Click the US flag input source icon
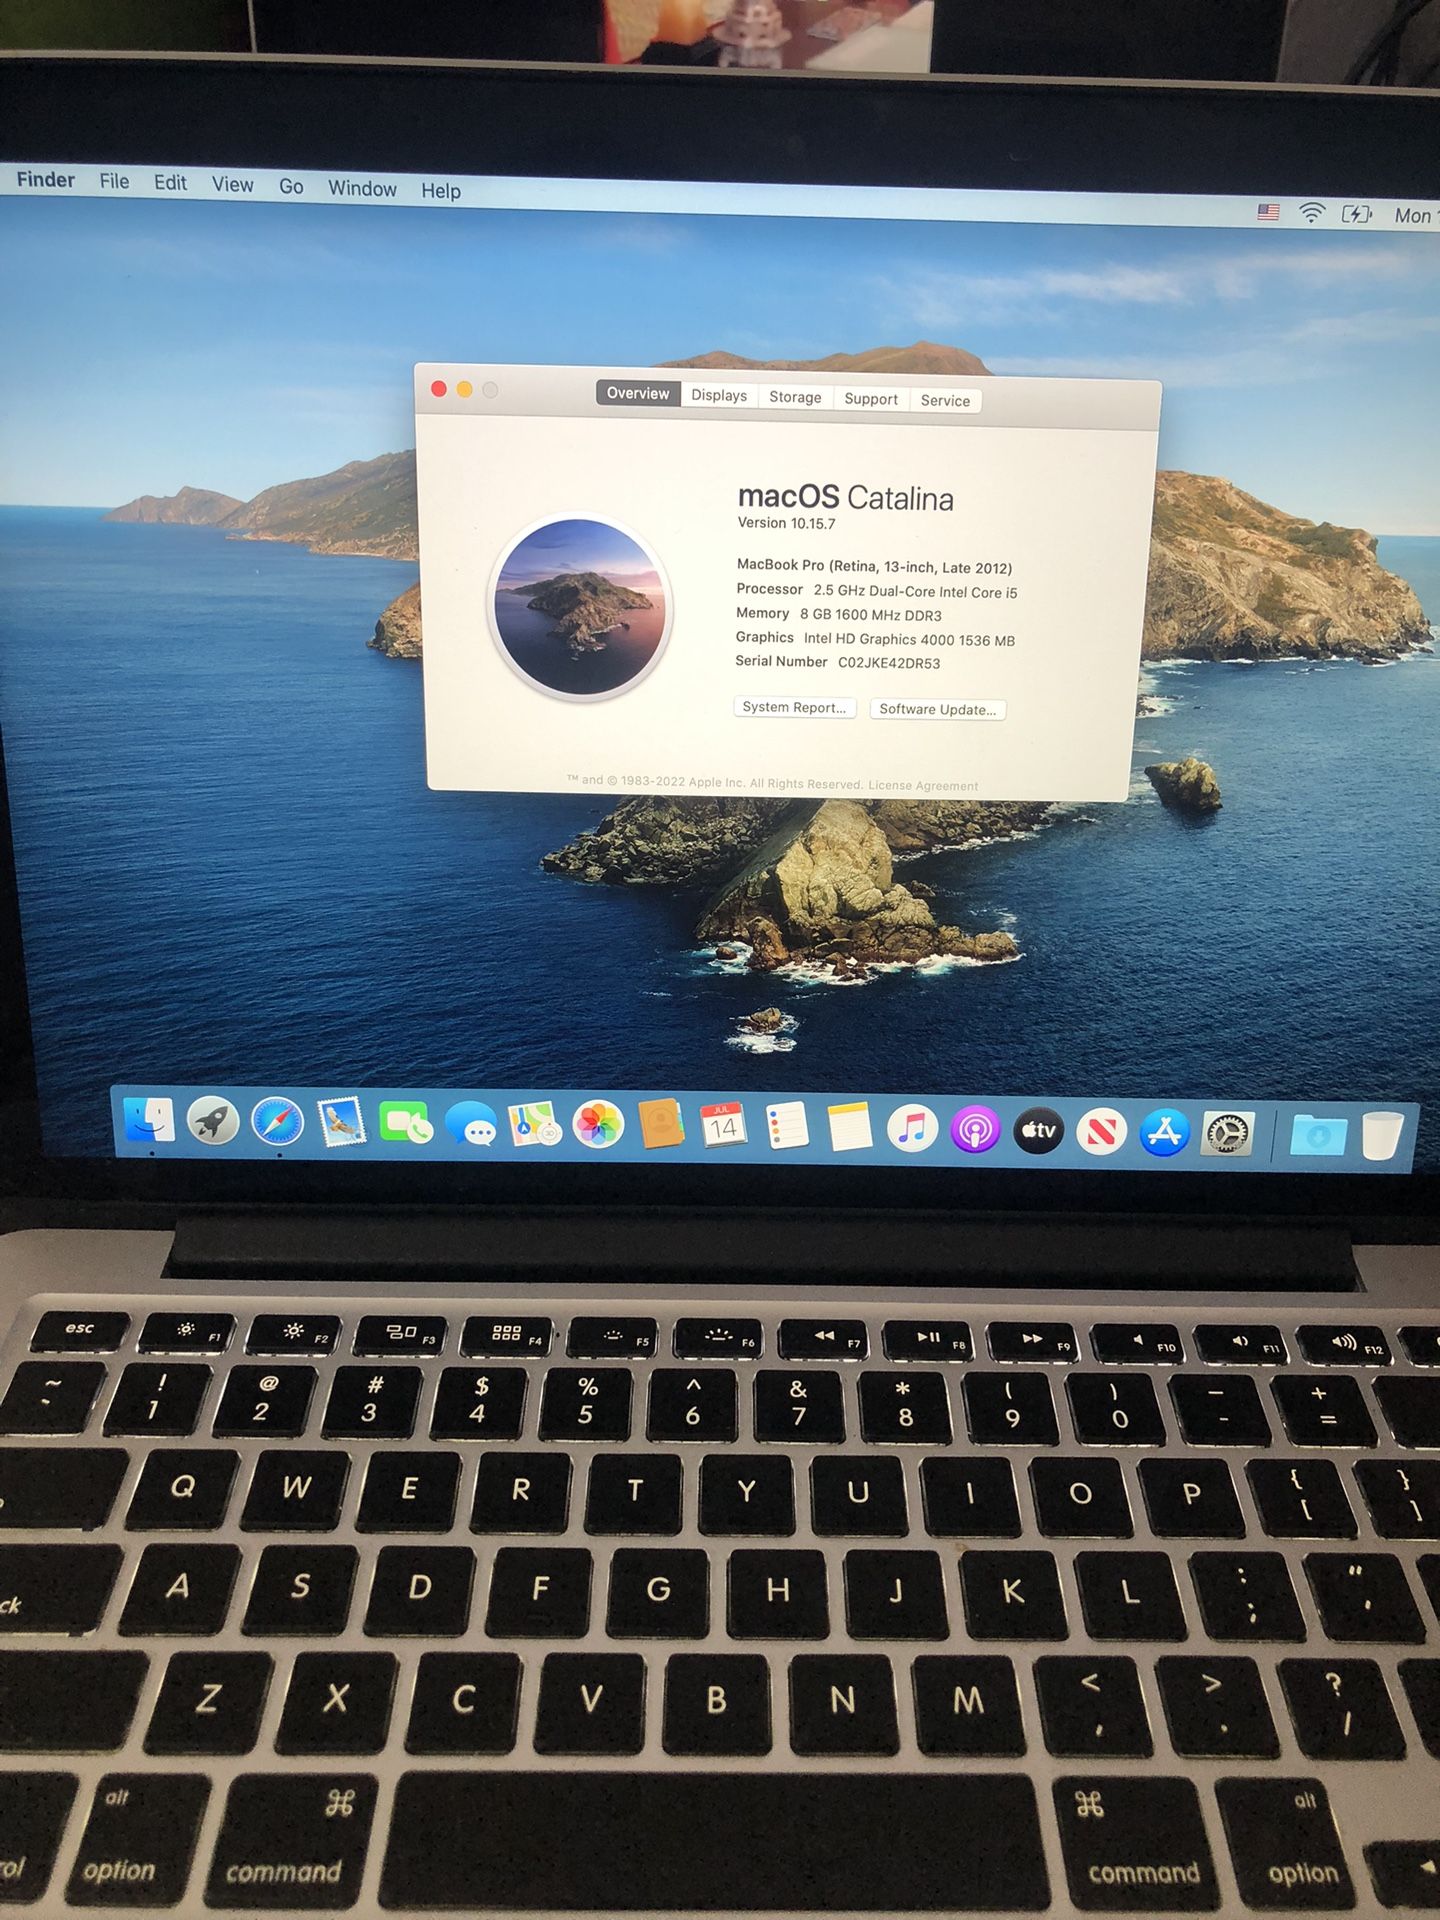The height and width of the screenshot is (1920, 1440). click(x=1268, y=212)
